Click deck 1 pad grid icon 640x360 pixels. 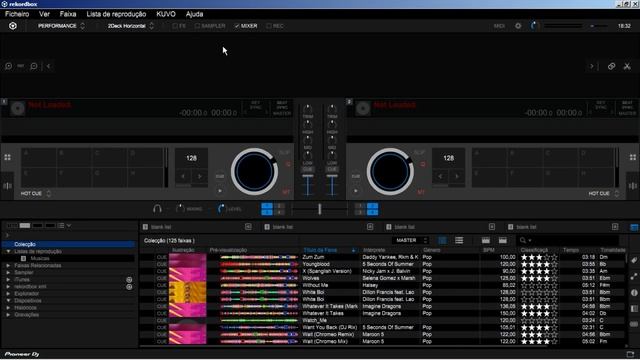(8, 158)
